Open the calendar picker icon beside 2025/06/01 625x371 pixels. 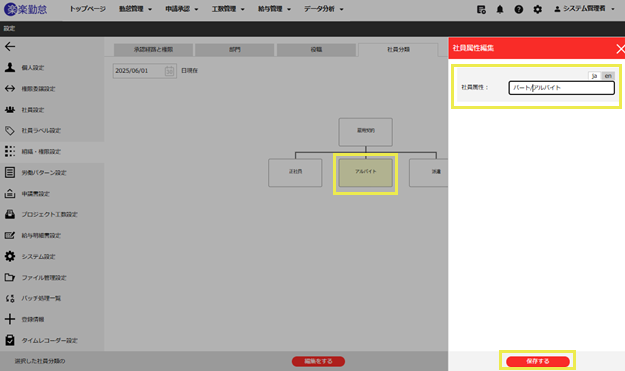pos(169,71)
